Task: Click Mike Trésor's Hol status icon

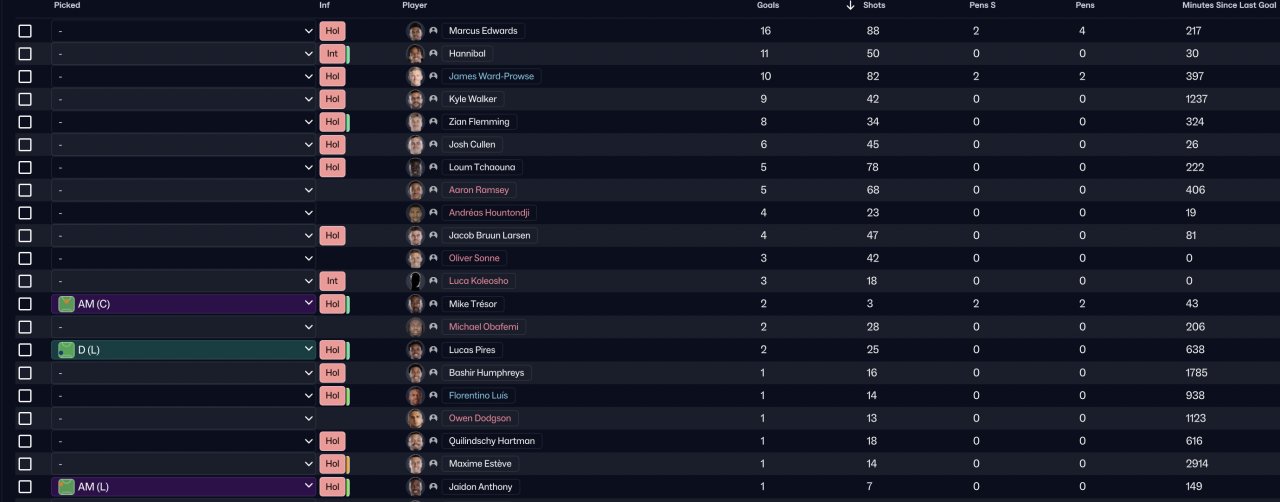Action: (x=332, y=304)
